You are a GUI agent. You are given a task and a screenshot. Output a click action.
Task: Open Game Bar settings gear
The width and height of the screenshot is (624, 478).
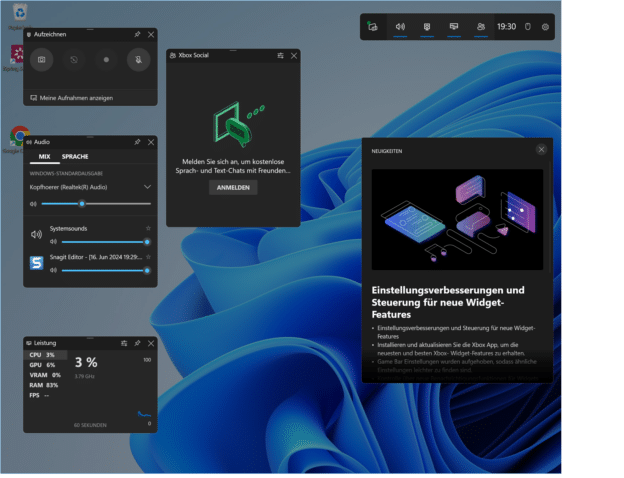pos(545,27)
